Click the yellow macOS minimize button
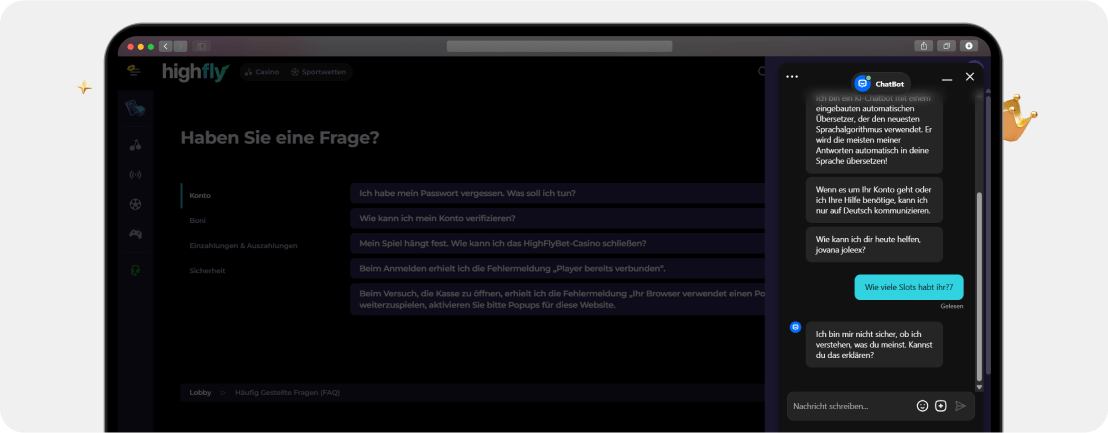The height and width of the screenshot is (433, 1108). (141, 47)
